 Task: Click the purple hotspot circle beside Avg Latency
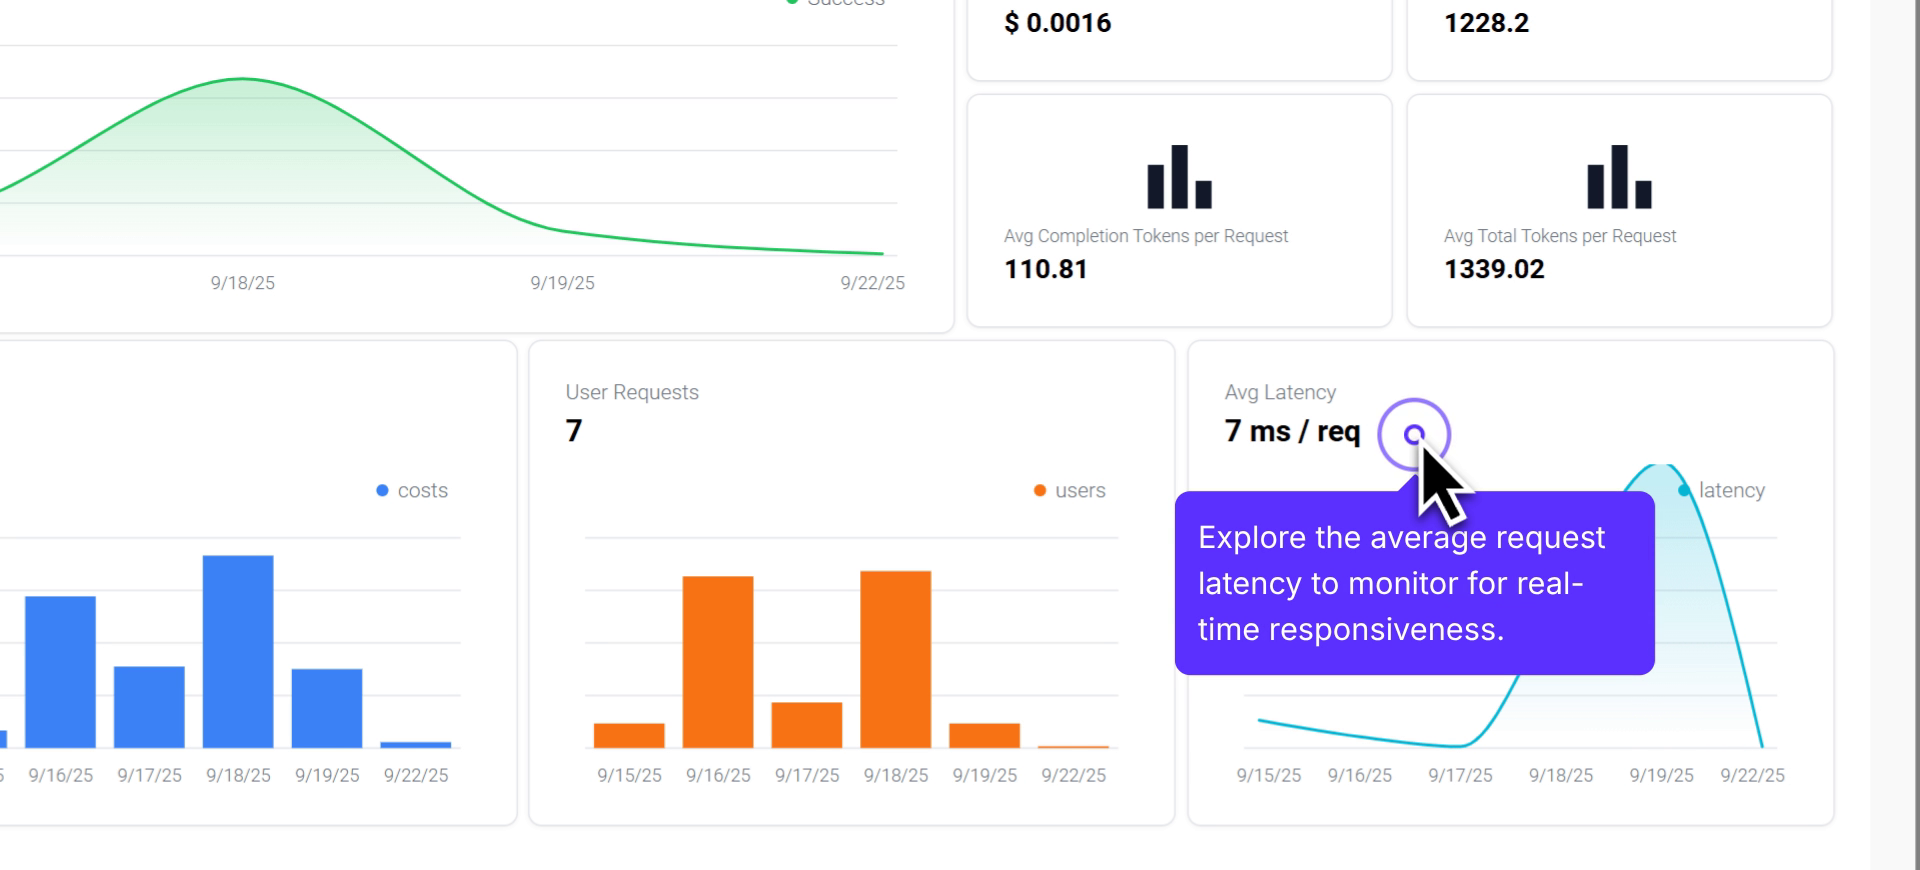(x=1413, y=434)
